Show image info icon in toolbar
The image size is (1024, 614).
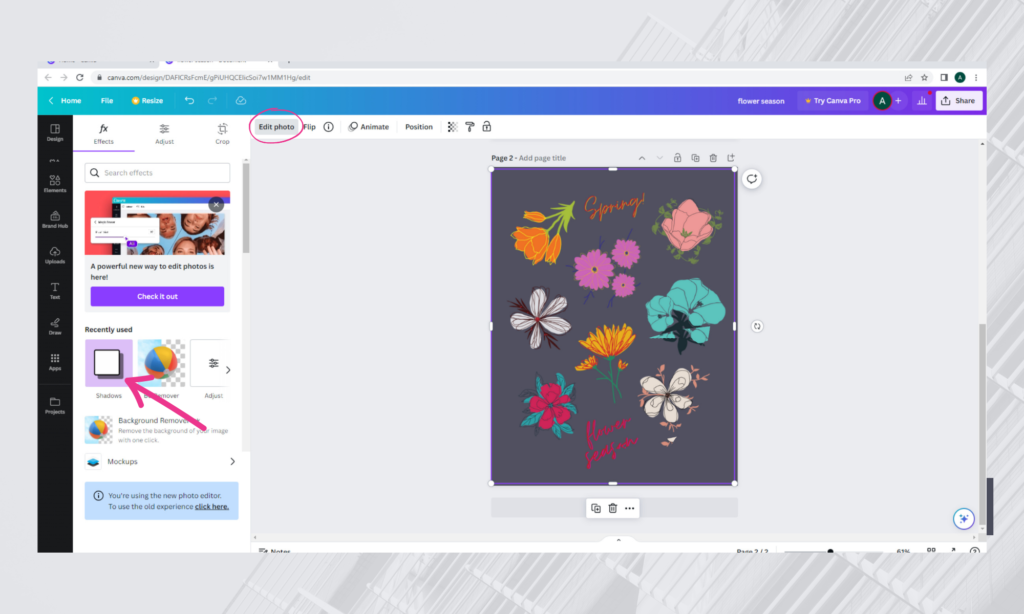point(328,127)
